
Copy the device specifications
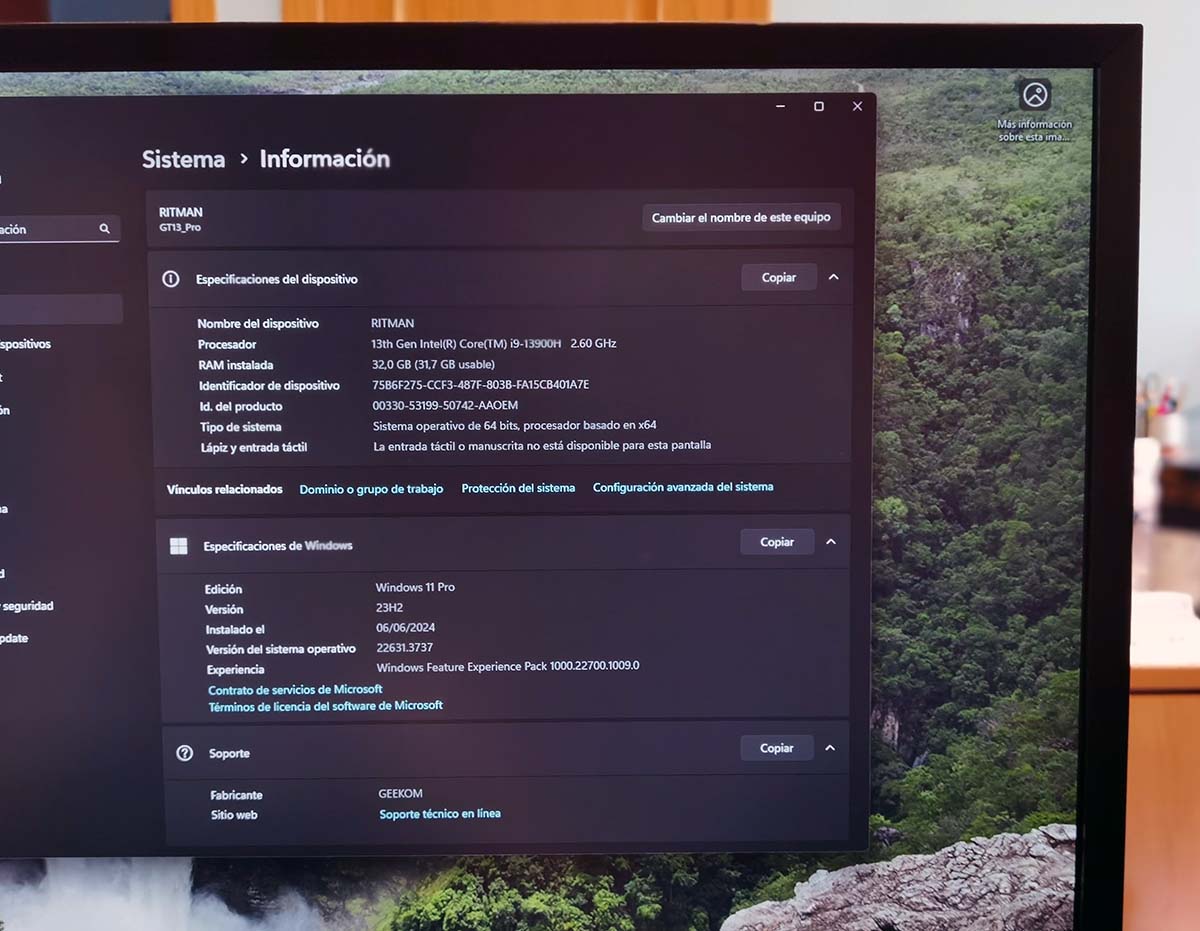click(x=779, y=277)
